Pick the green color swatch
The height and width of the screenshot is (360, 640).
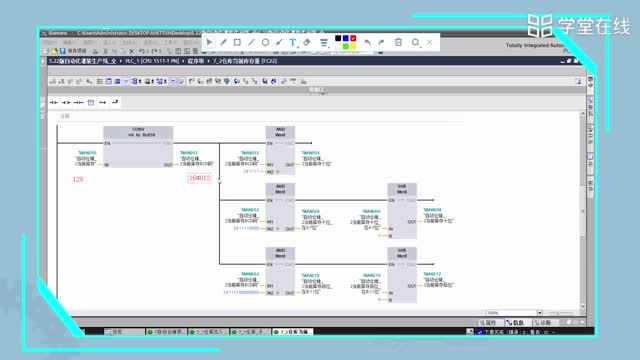coord(346,46)
